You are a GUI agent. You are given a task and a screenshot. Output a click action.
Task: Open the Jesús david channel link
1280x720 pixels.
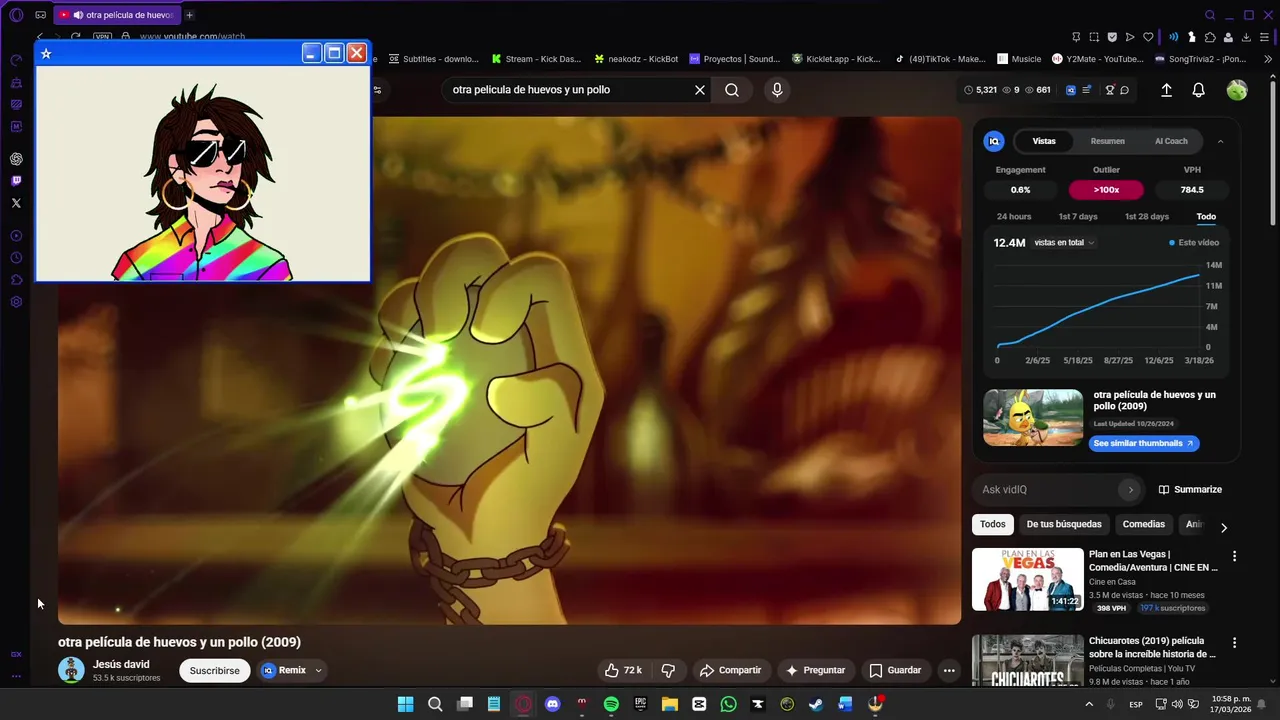(121, 664)
